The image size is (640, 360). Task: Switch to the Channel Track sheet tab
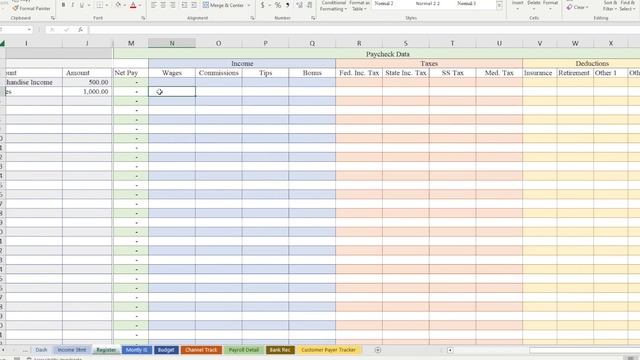pyautogui.click(x=201, y=350)
